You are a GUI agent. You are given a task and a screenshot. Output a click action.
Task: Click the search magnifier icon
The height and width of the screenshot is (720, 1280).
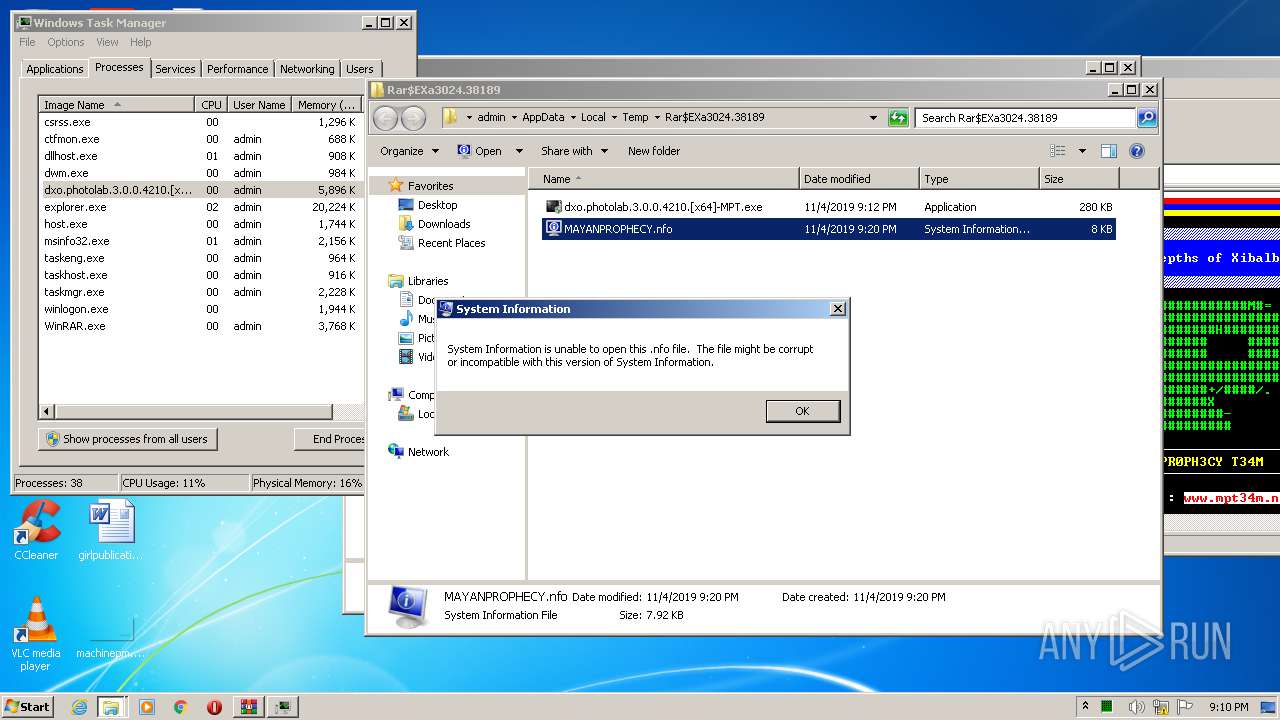click(1147, 118)
